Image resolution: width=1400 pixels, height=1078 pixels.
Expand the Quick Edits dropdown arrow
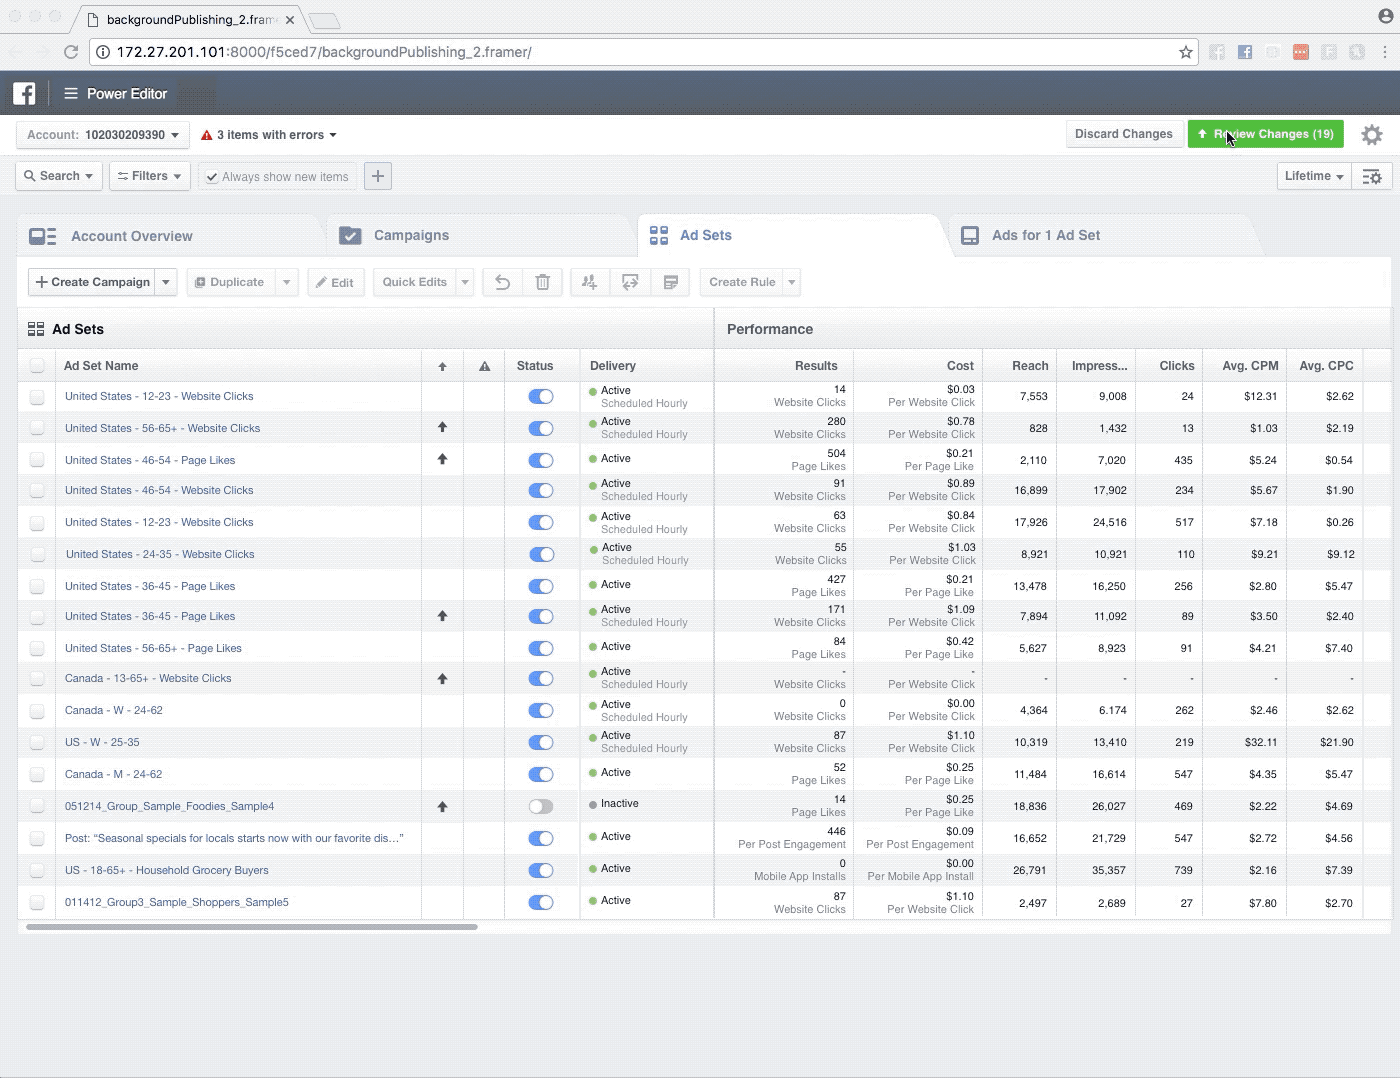coord(465,282)
